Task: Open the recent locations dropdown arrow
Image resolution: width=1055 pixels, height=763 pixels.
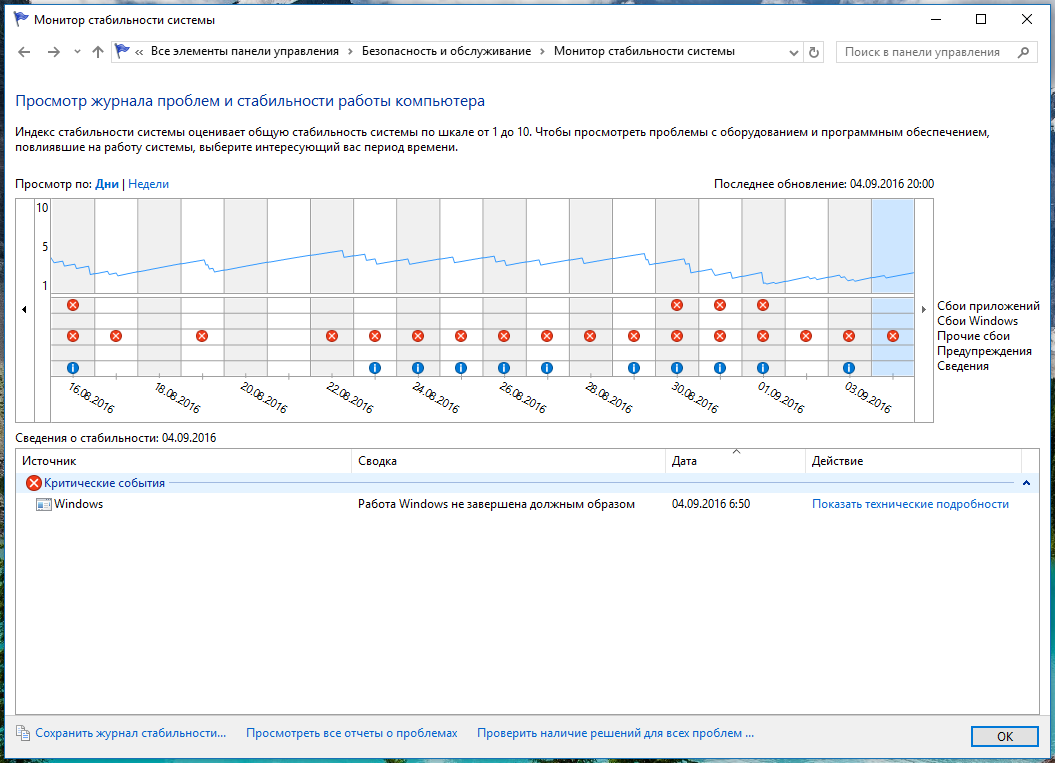Action: click(x=77, y=52)
